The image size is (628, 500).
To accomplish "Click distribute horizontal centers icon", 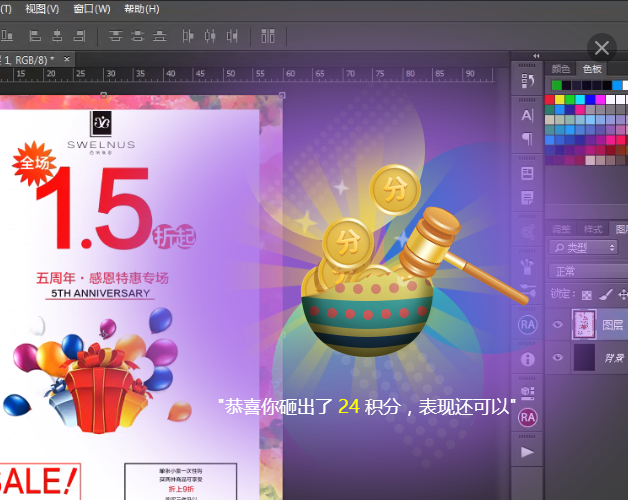I will coord(210,36).
